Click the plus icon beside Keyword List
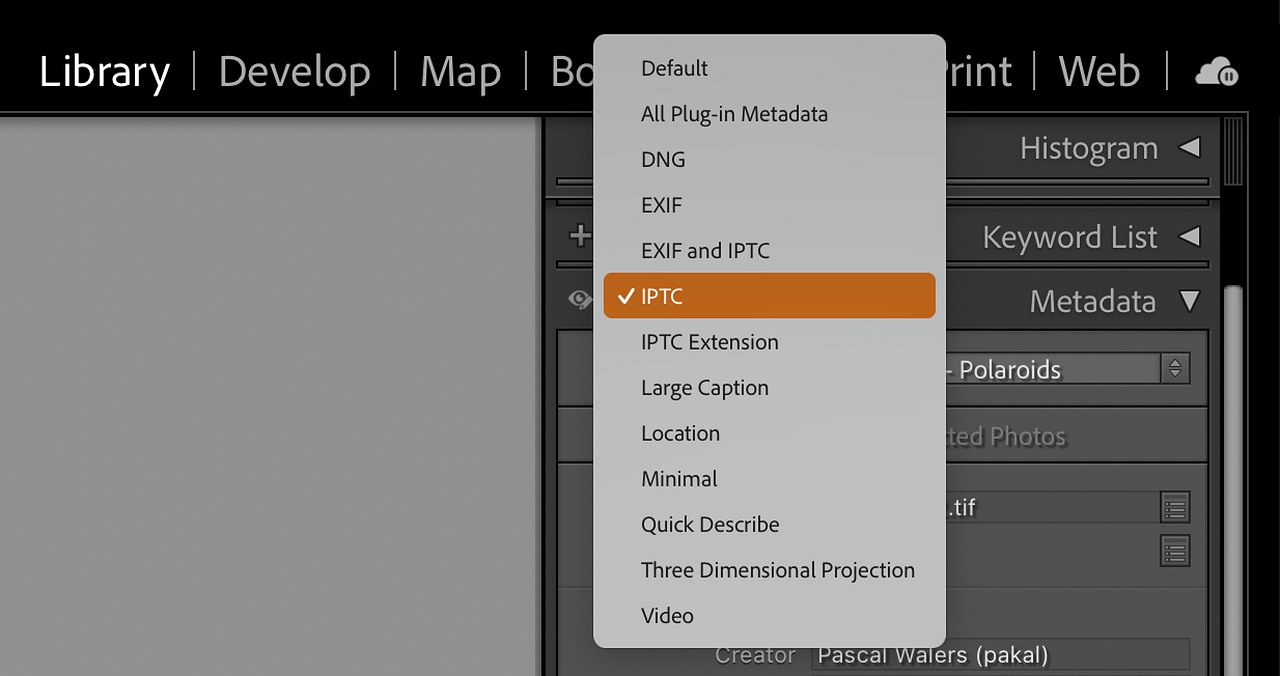Screen dimensions: 1280x676 coord(579,236)
